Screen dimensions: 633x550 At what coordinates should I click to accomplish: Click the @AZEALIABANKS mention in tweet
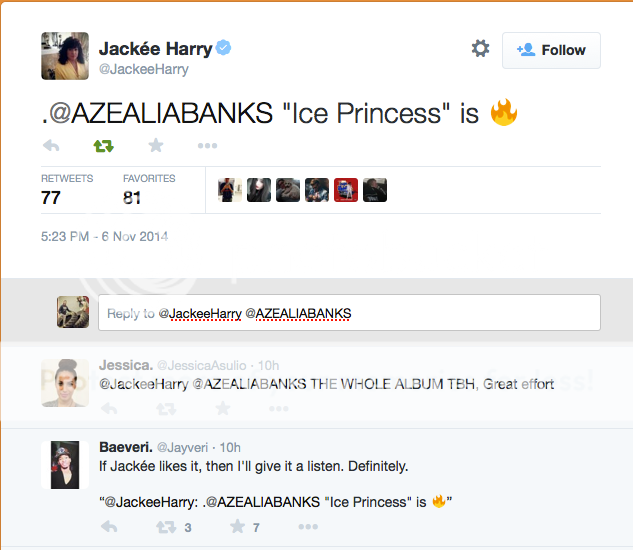tap(162, 114)
